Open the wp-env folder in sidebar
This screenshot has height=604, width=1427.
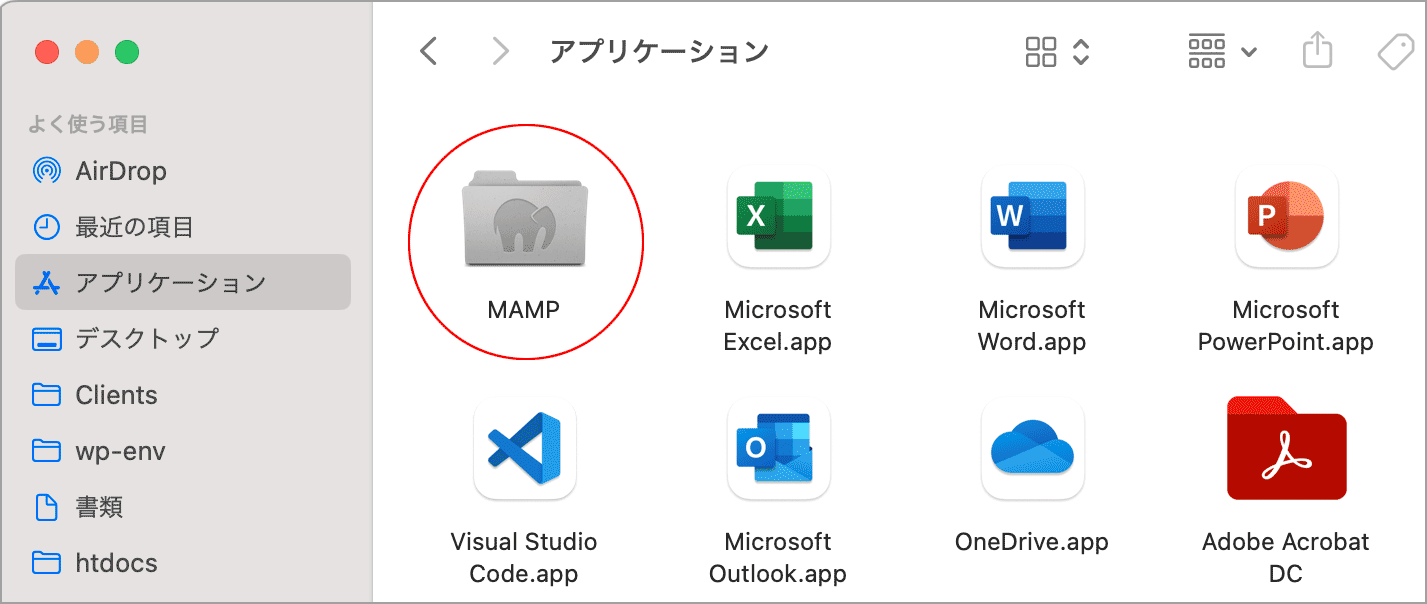(x=183, y=451)
